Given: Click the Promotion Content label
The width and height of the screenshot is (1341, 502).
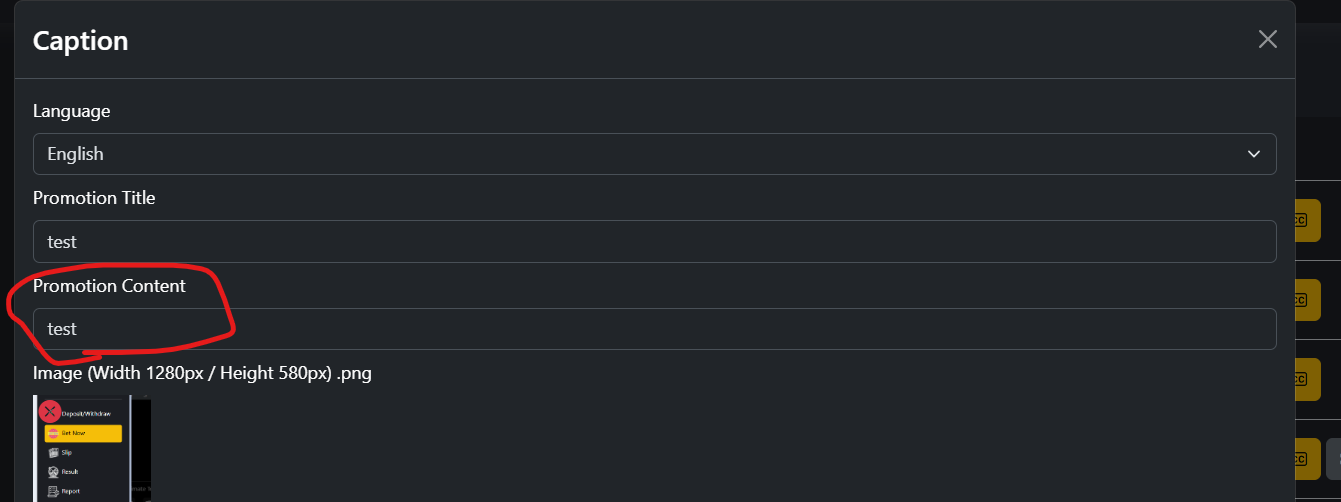Looking at the screenshot, I should [x=109, y=286].
